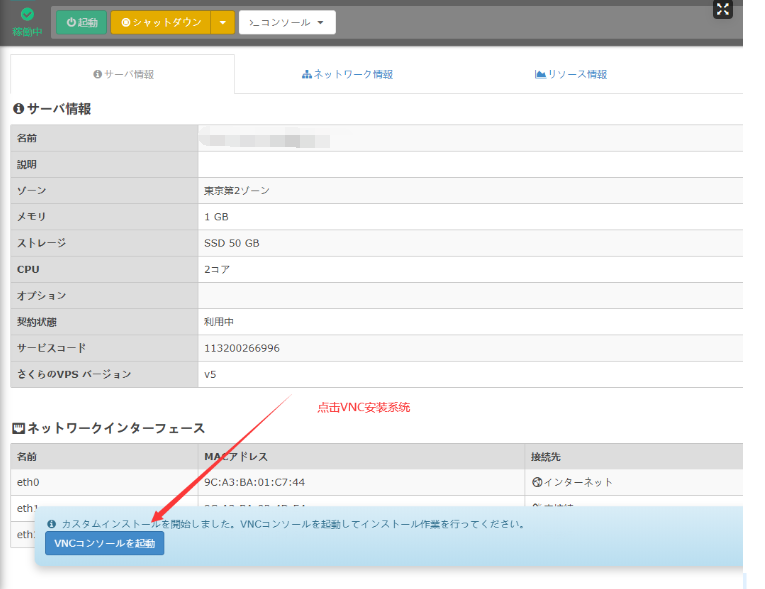Viewport: 765px width, 589px height.
Task: Click the ストレージ row label
Action: pyautogui.click(x=41, y=243)
